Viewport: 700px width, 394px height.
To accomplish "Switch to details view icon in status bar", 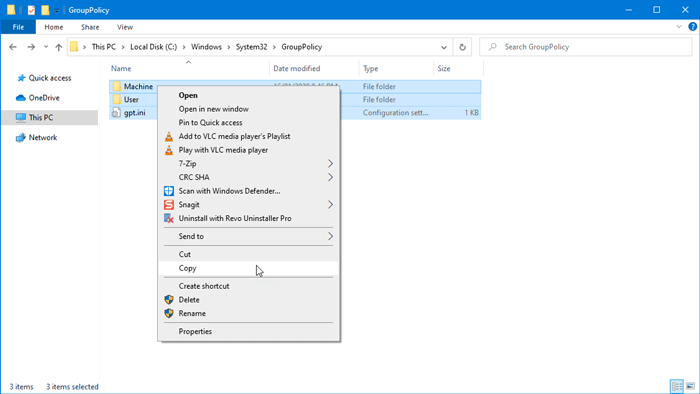I will coord(677,386).
